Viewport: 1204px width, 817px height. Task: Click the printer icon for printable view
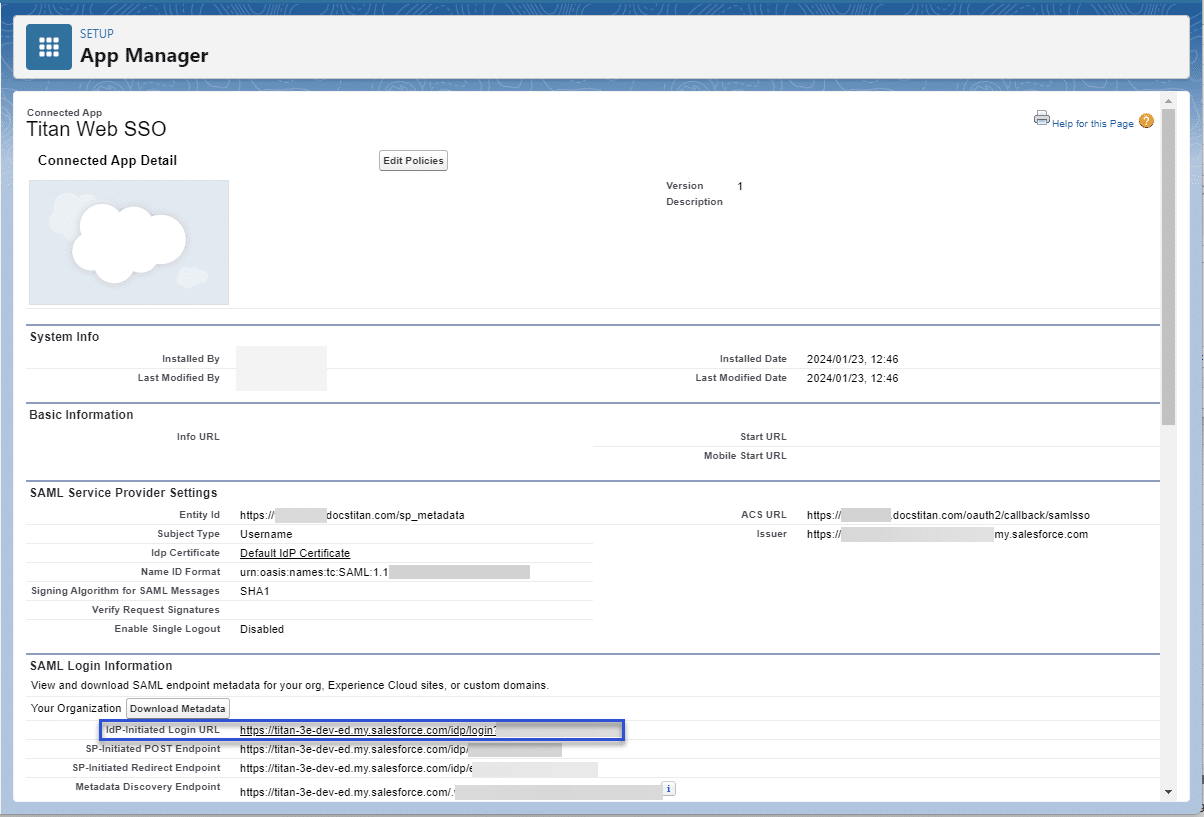click(1041, 119)
